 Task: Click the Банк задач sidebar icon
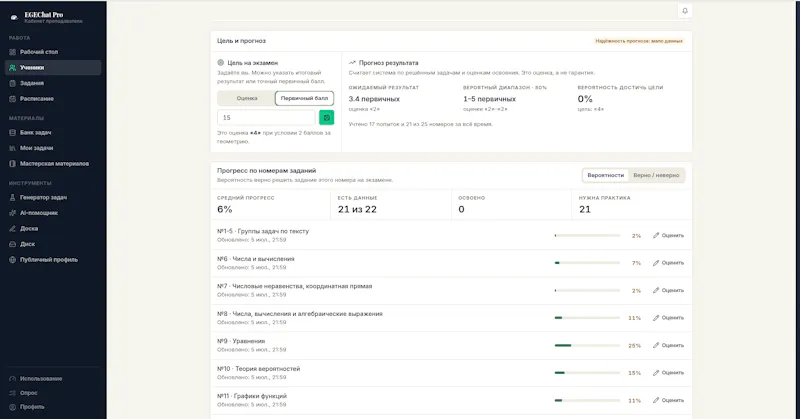(13, 132)
